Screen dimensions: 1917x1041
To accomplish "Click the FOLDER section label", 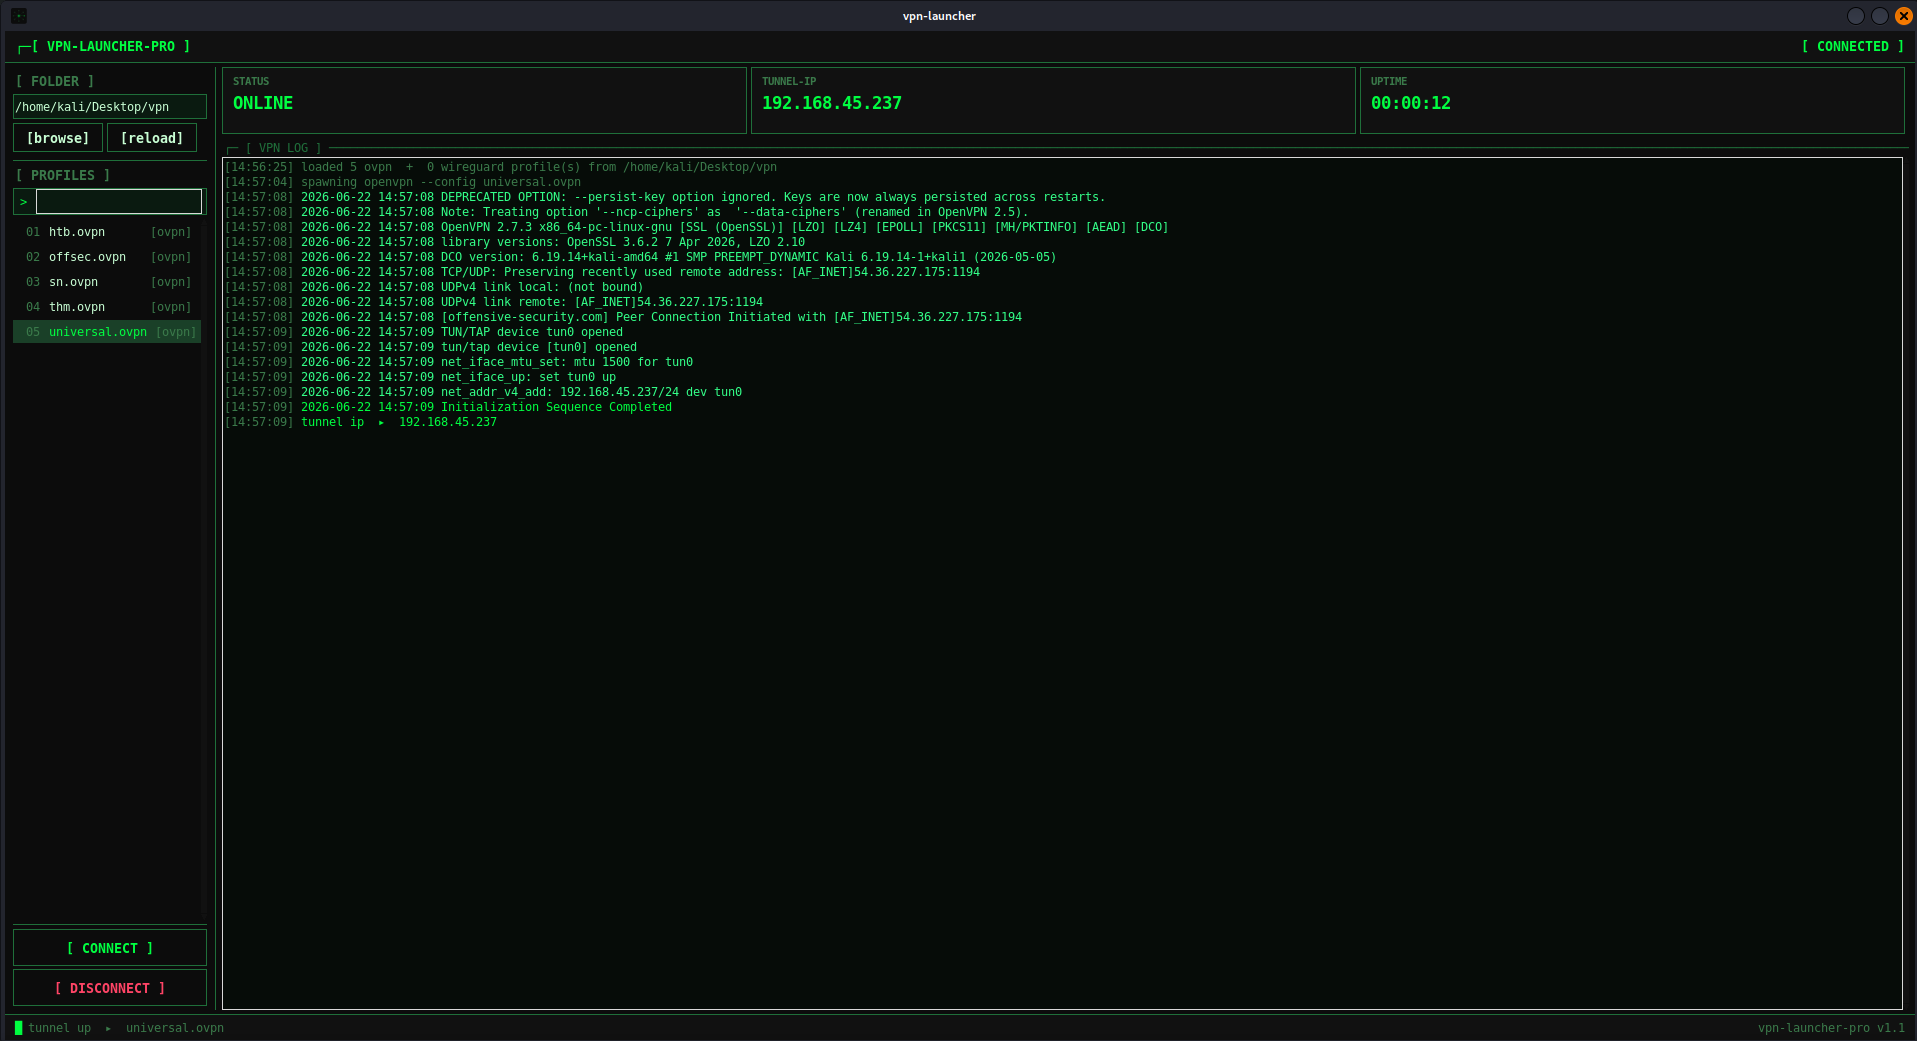I will point(55,82).
